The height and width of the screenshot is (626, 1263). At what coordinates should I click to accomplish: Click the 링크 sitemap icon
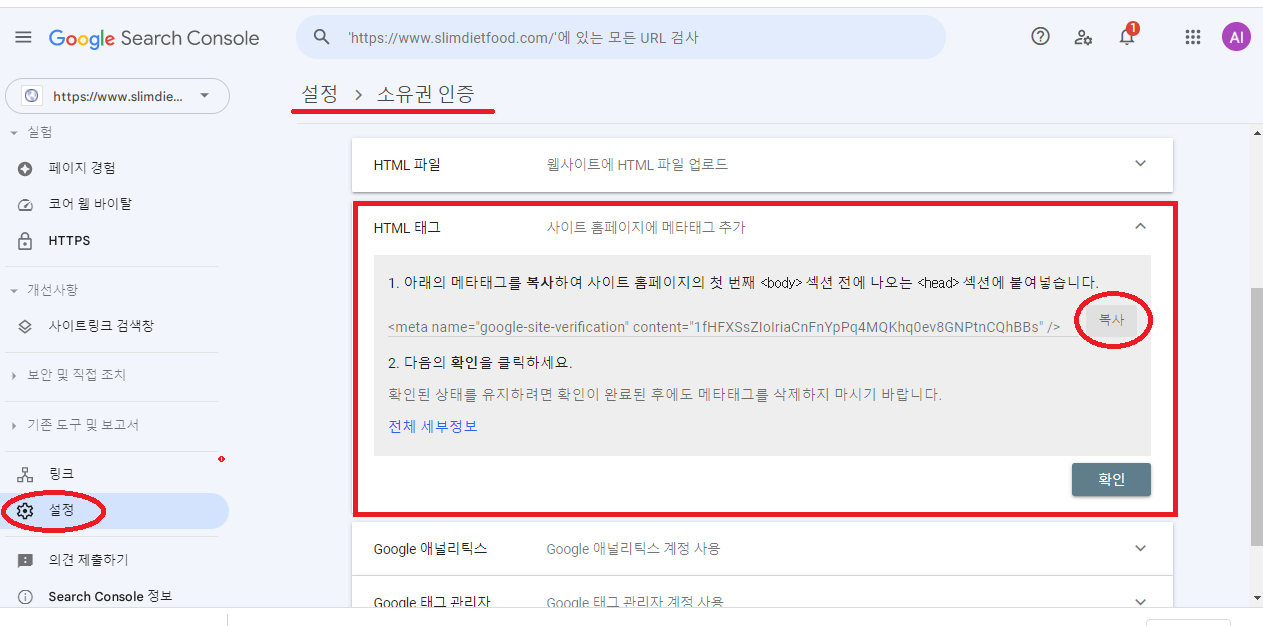tap(26, 474)
